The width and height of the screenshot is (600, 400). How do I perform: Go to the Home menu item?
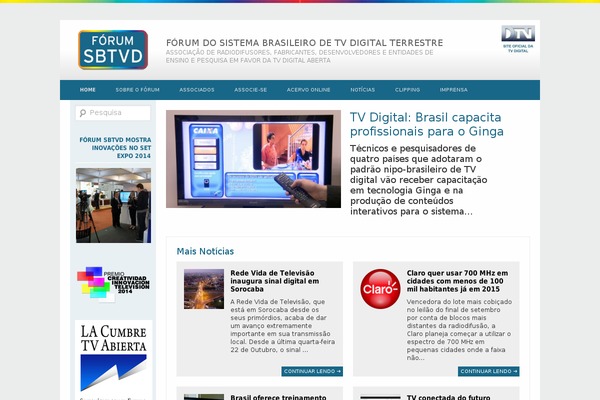coord(88,90)
